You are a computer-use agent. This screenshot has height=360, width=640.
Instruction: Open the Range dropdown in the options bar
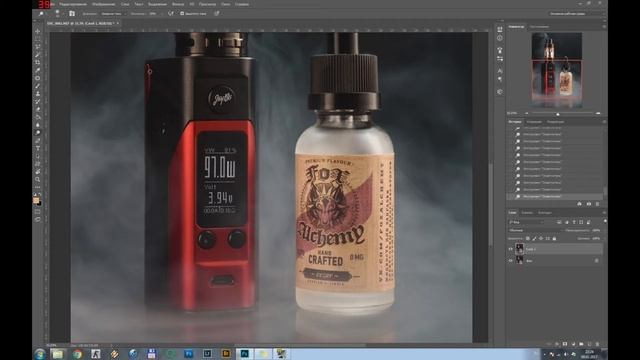point(113,13)
